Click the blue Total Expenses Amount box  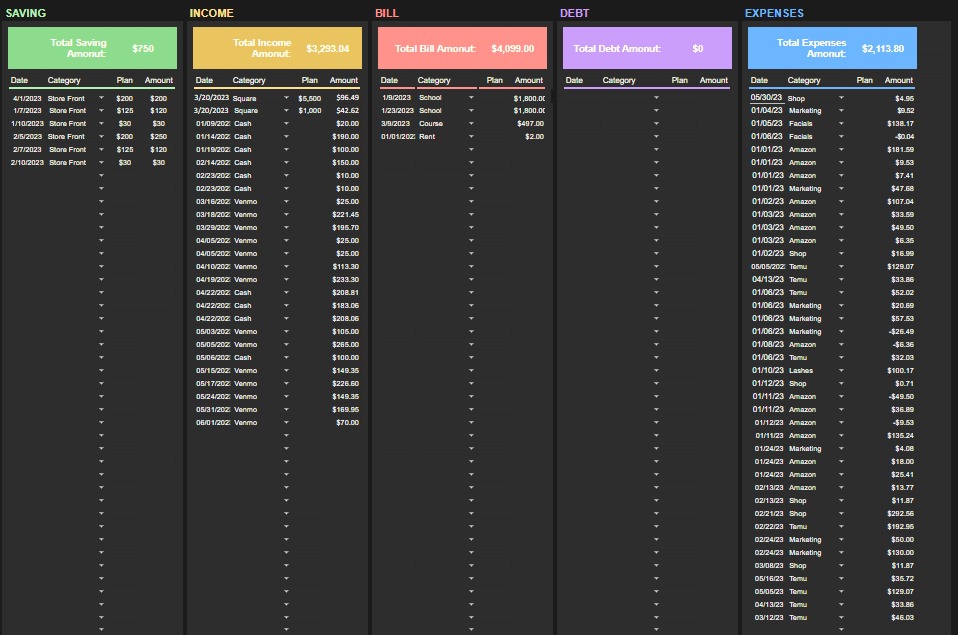(x=832, y=48)
